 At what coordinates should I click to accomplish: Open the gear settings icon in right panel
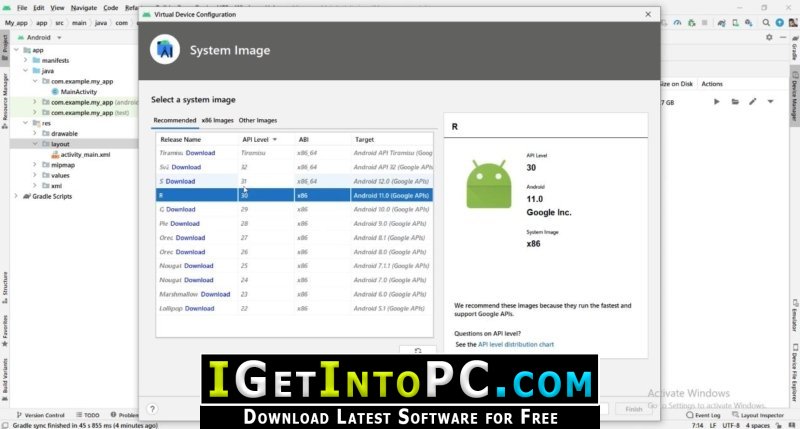pyautogui.click(x=769, y=37)
